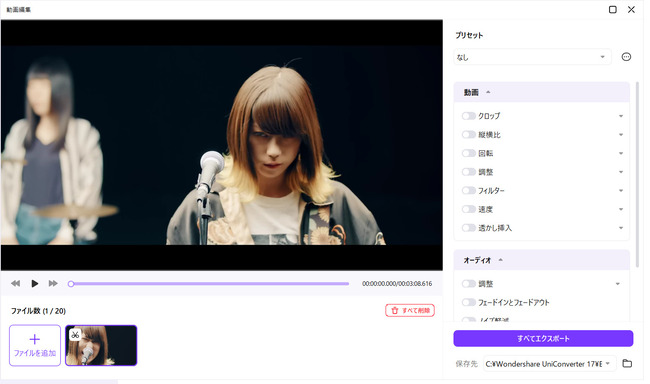Click the 動画編集 window title

pyautogui.click(x=18, y=9)
